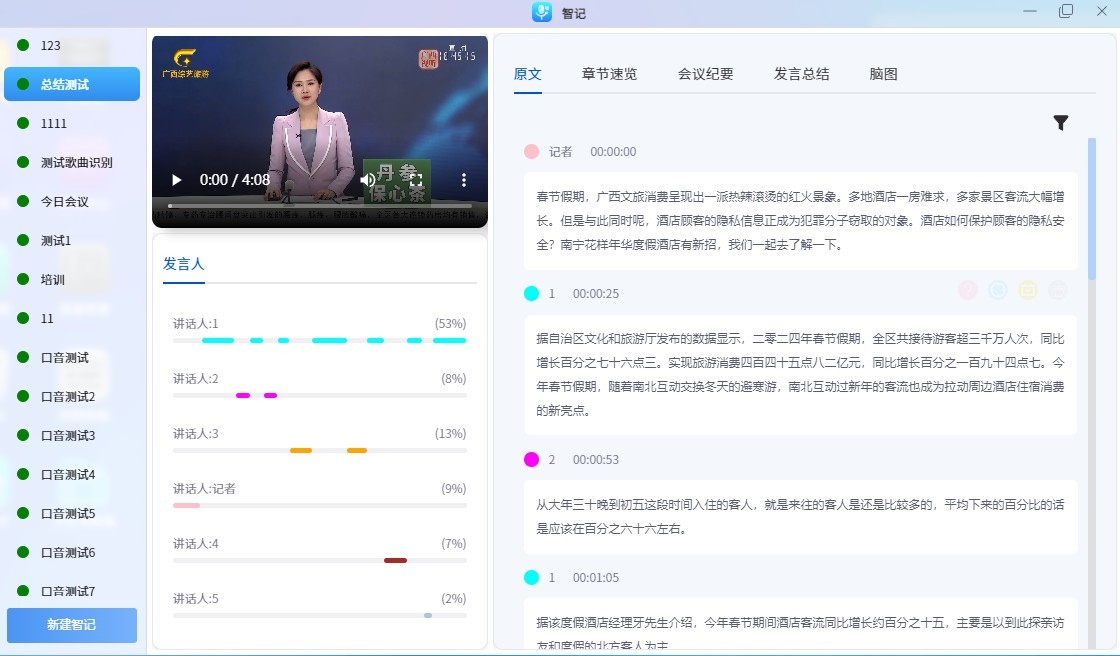This screenshot has height=656, width=1120.
Task: Click timestamp 00:01:05
Action: tap(596, 577)
